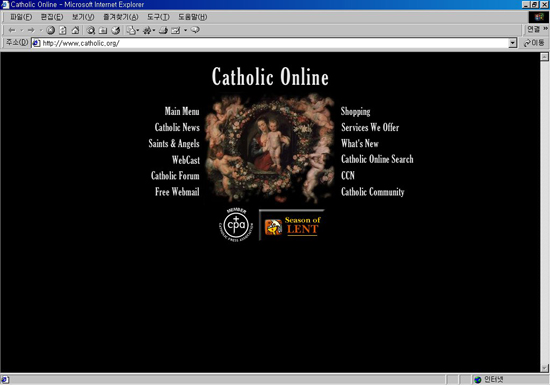Open the 도움말(H) menu
Image resolution: width=550 pixels, height=385 pixels.
click(x=192, y=17)
